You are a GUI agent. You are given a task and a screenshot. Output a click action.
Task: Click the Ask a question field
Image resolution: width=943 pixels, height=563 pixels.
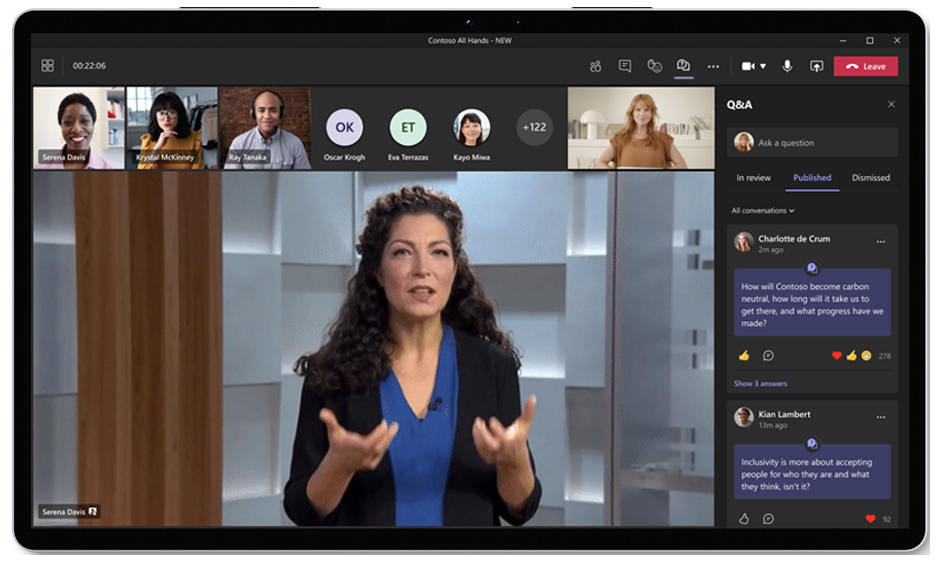pyautogui.click(x=822, y=142)
